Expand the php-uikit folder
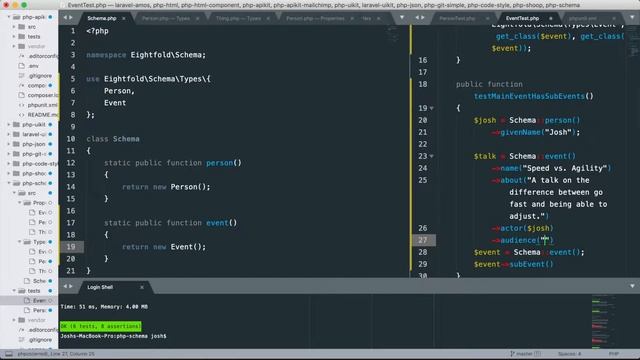 (9, 124)
